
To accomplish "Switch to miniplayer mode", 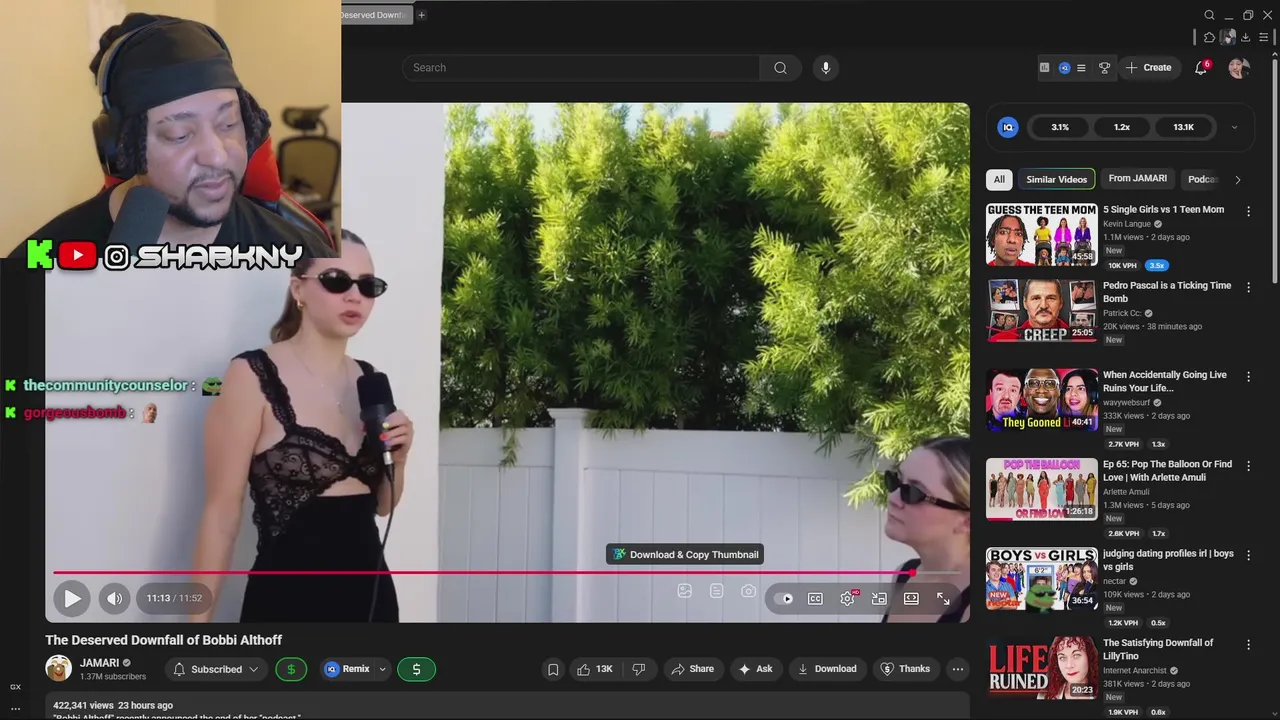I will (x=879, y=599).
